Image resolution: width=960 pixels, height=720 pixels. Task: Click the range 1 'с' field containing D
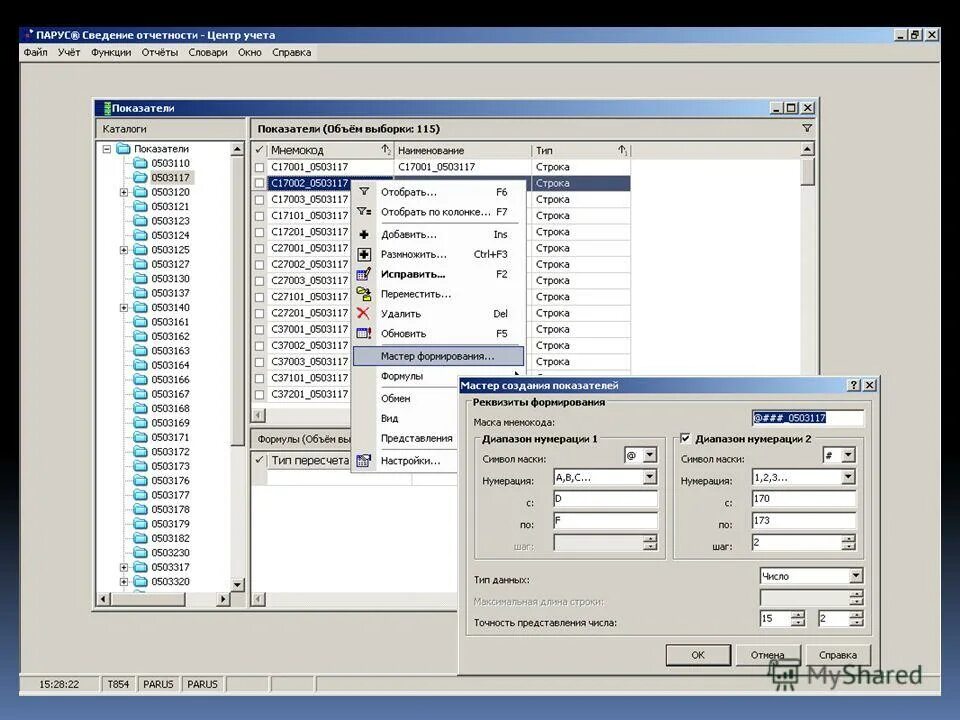(605, 499)
